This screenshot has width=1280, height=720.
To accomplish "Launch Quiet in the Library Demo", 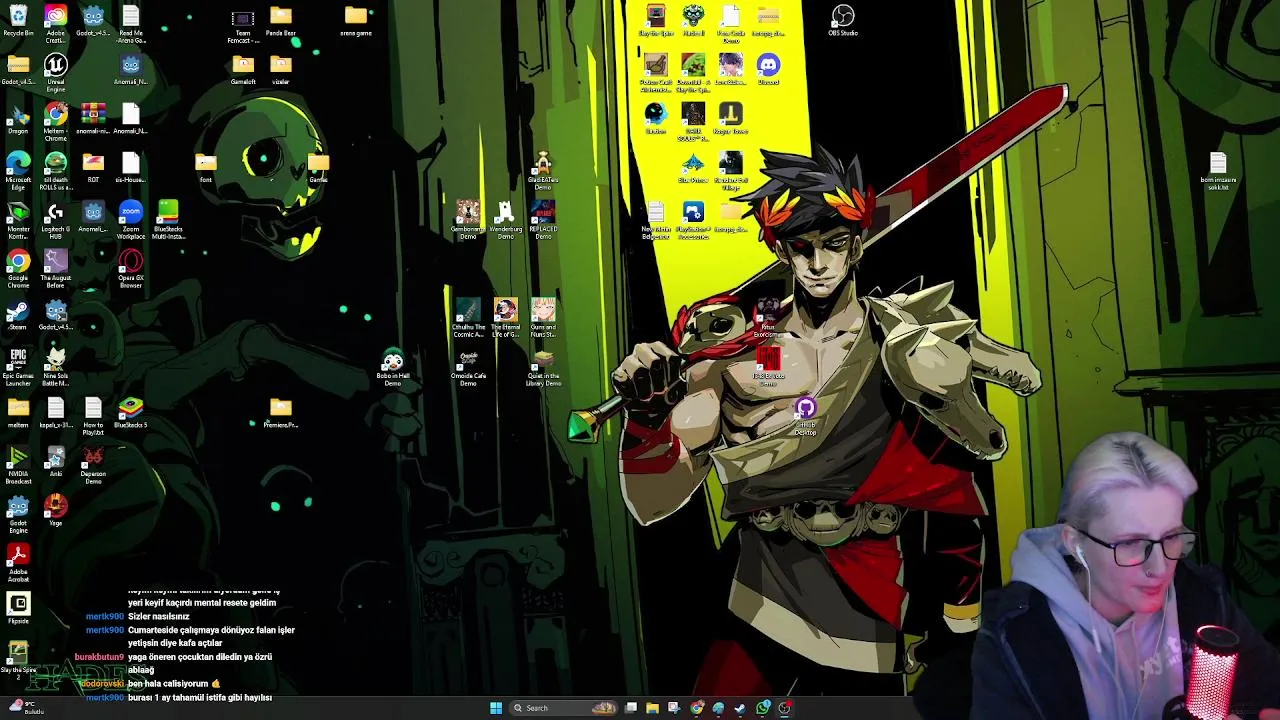I will [x=543, y=366].
